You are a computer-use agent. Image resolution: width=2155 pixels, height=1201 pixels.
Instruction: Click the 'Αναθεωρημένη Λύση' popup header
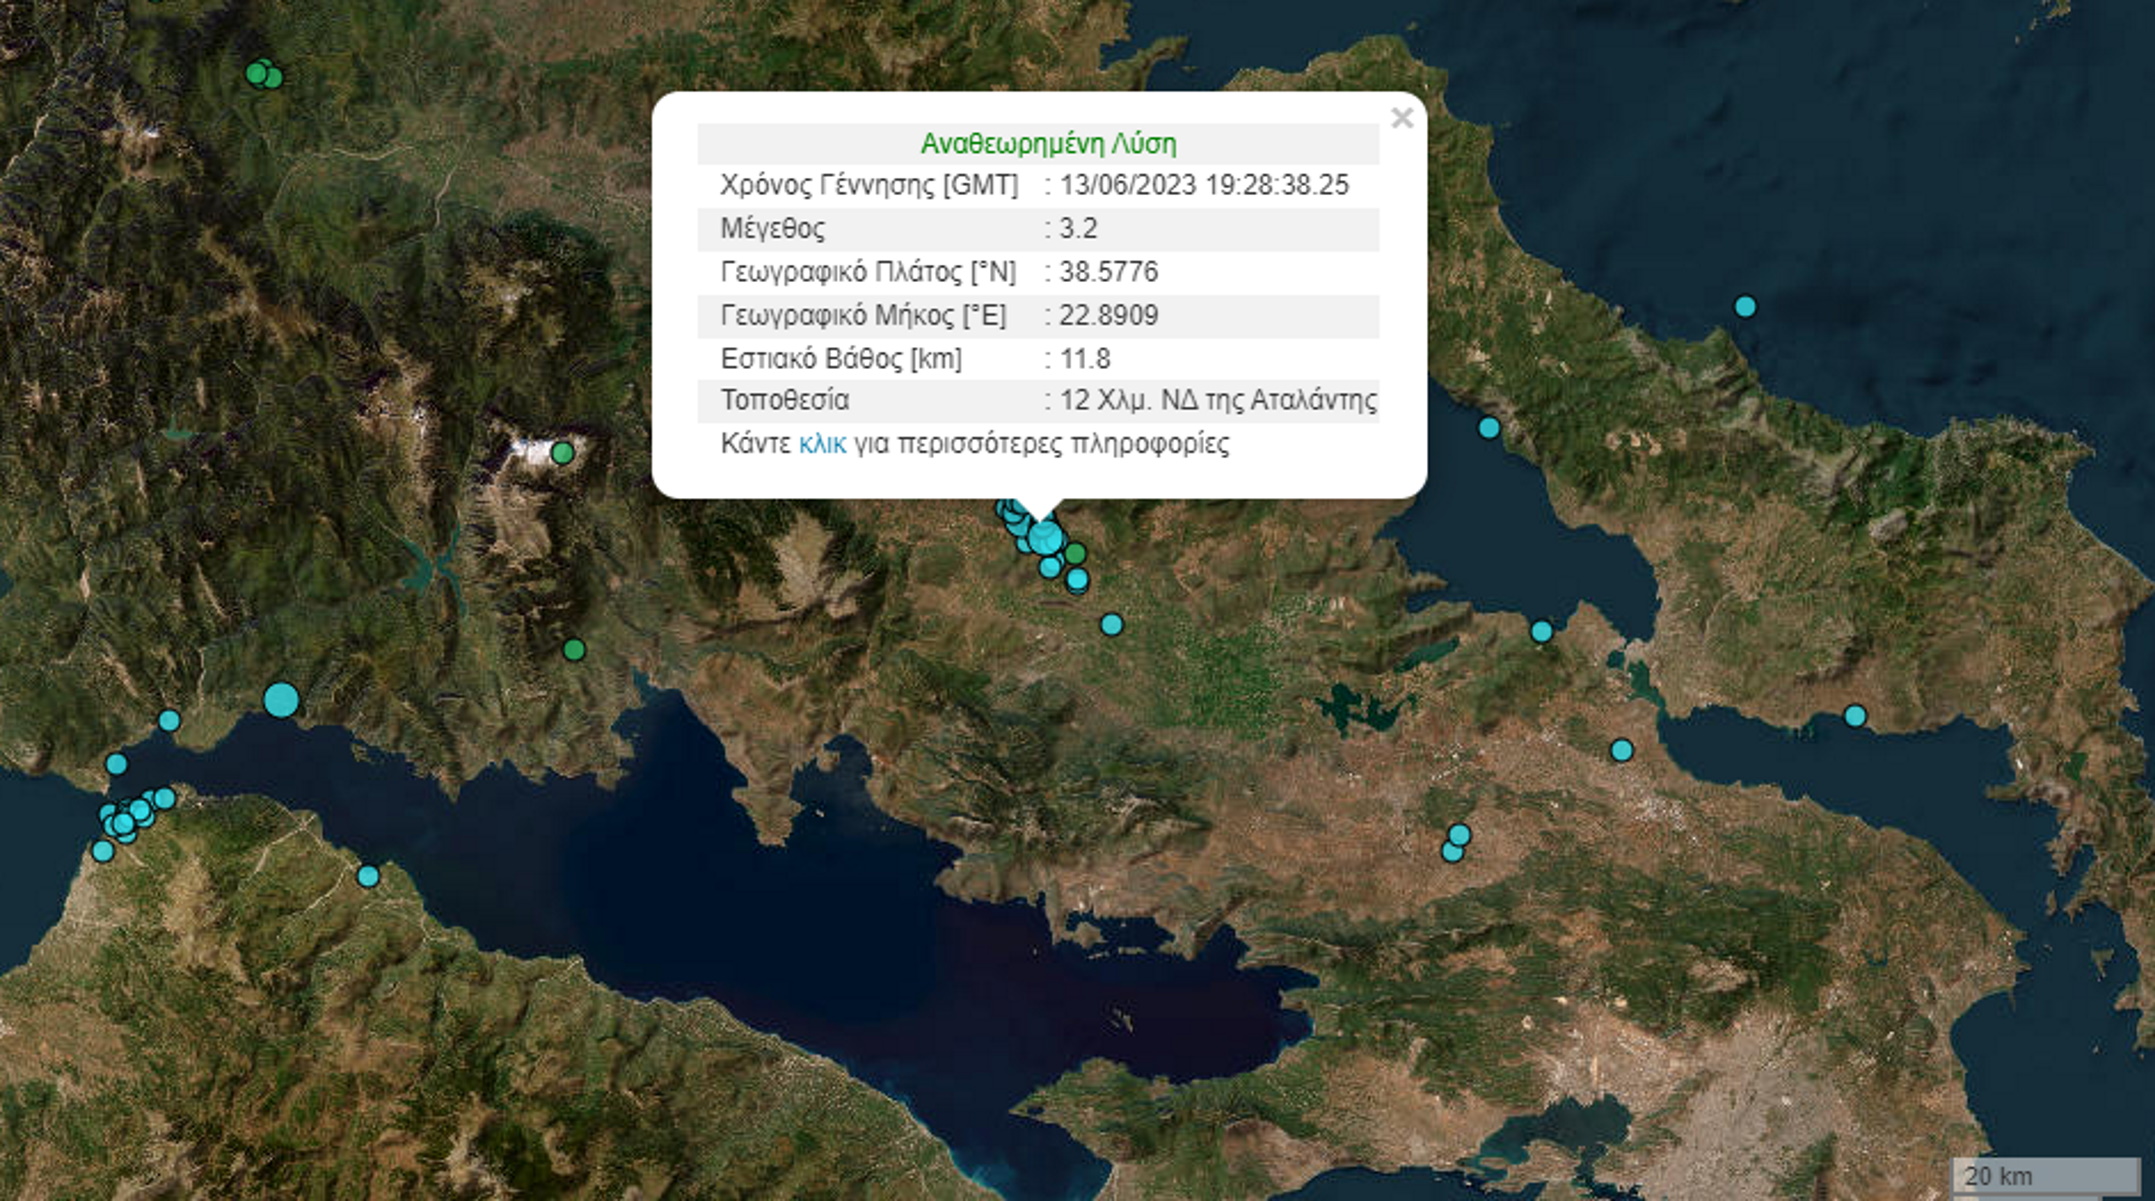1047,144
